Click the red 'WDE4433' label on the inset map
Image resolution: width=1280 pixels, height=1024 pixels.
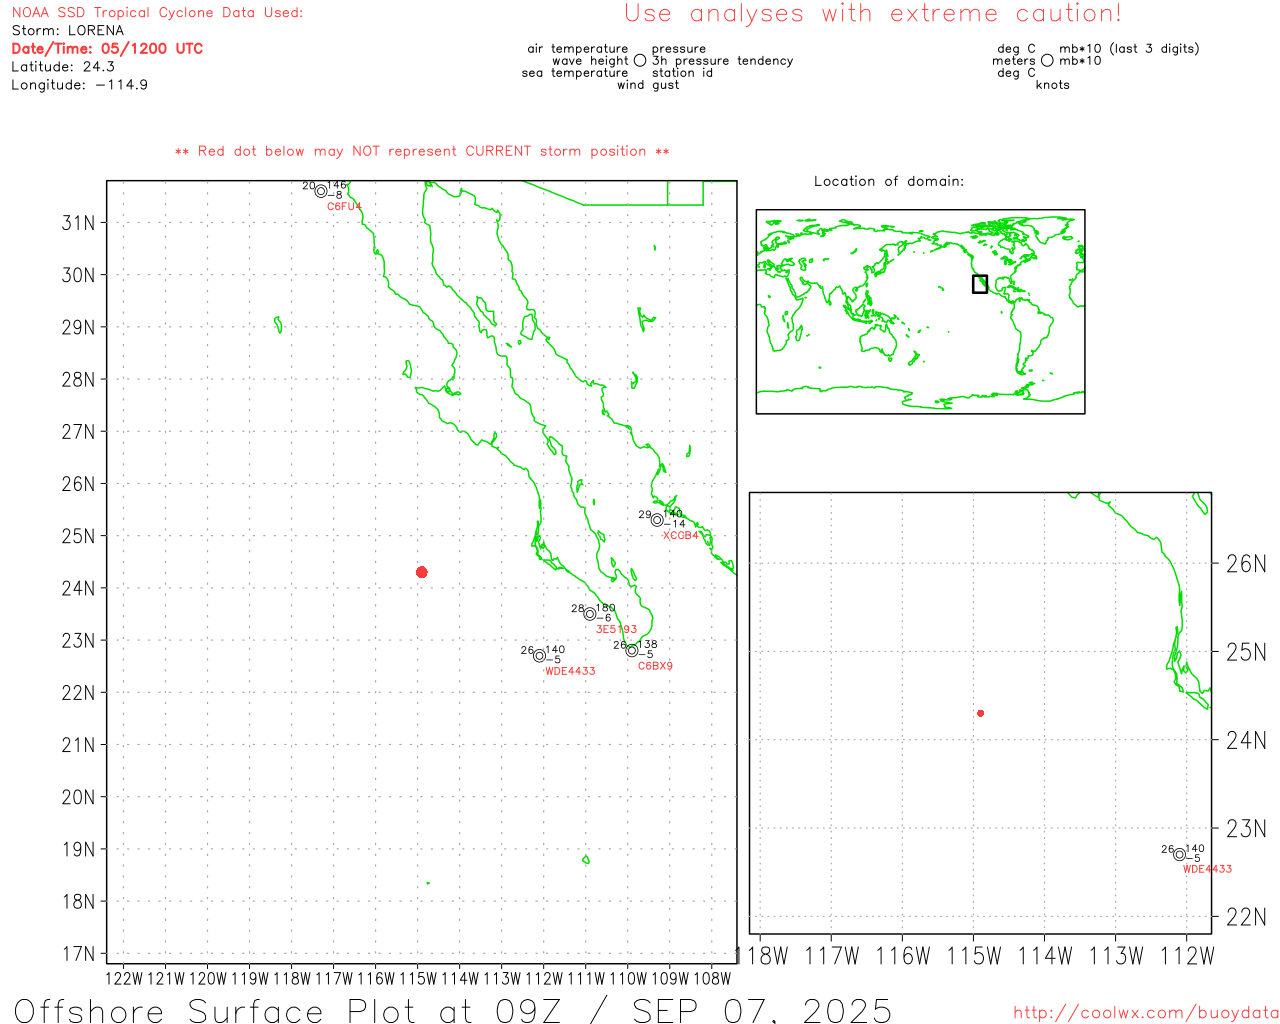[1208, 869]
